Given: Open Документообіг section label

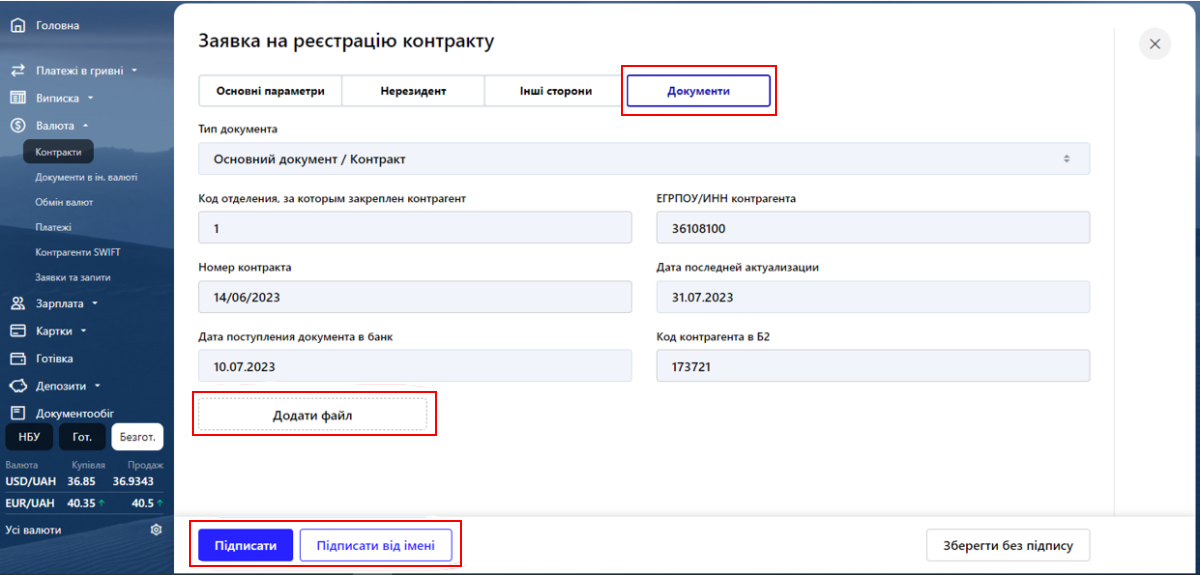Looking at the screenshot, I should (75, 412).
